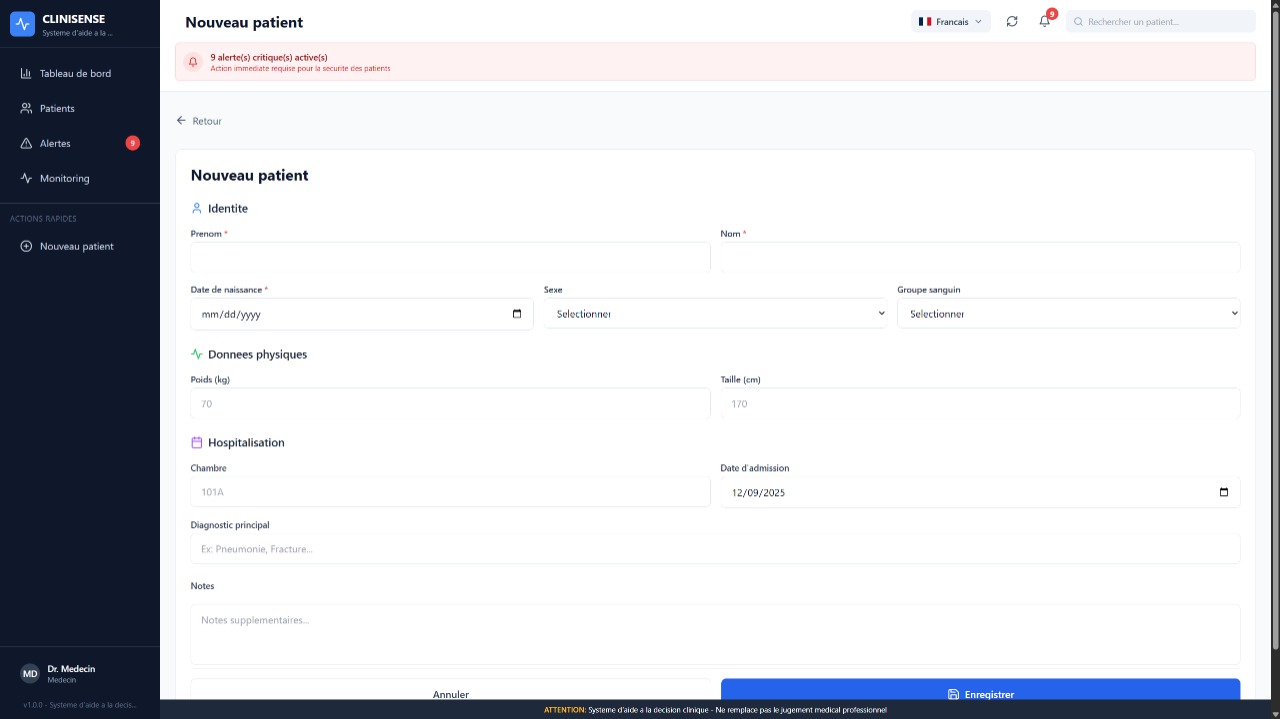Open notifications bell with badge
The image size is (1280, 719).
pyautogui.click(x=1045, y=21)
